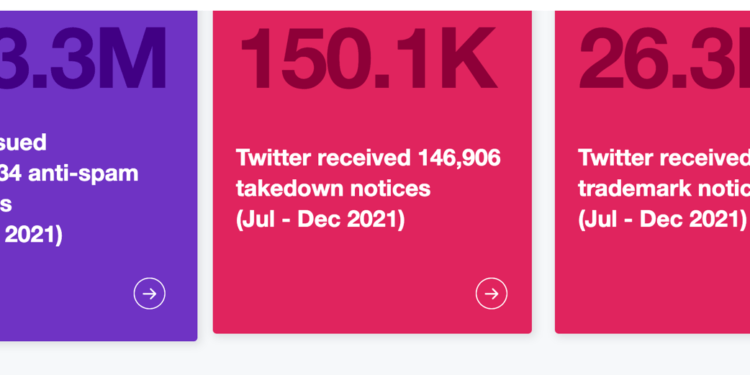This screenshot has height=375, width=750.
Task: Click 'Twitter received' on the trademark card
Action: 664,158
